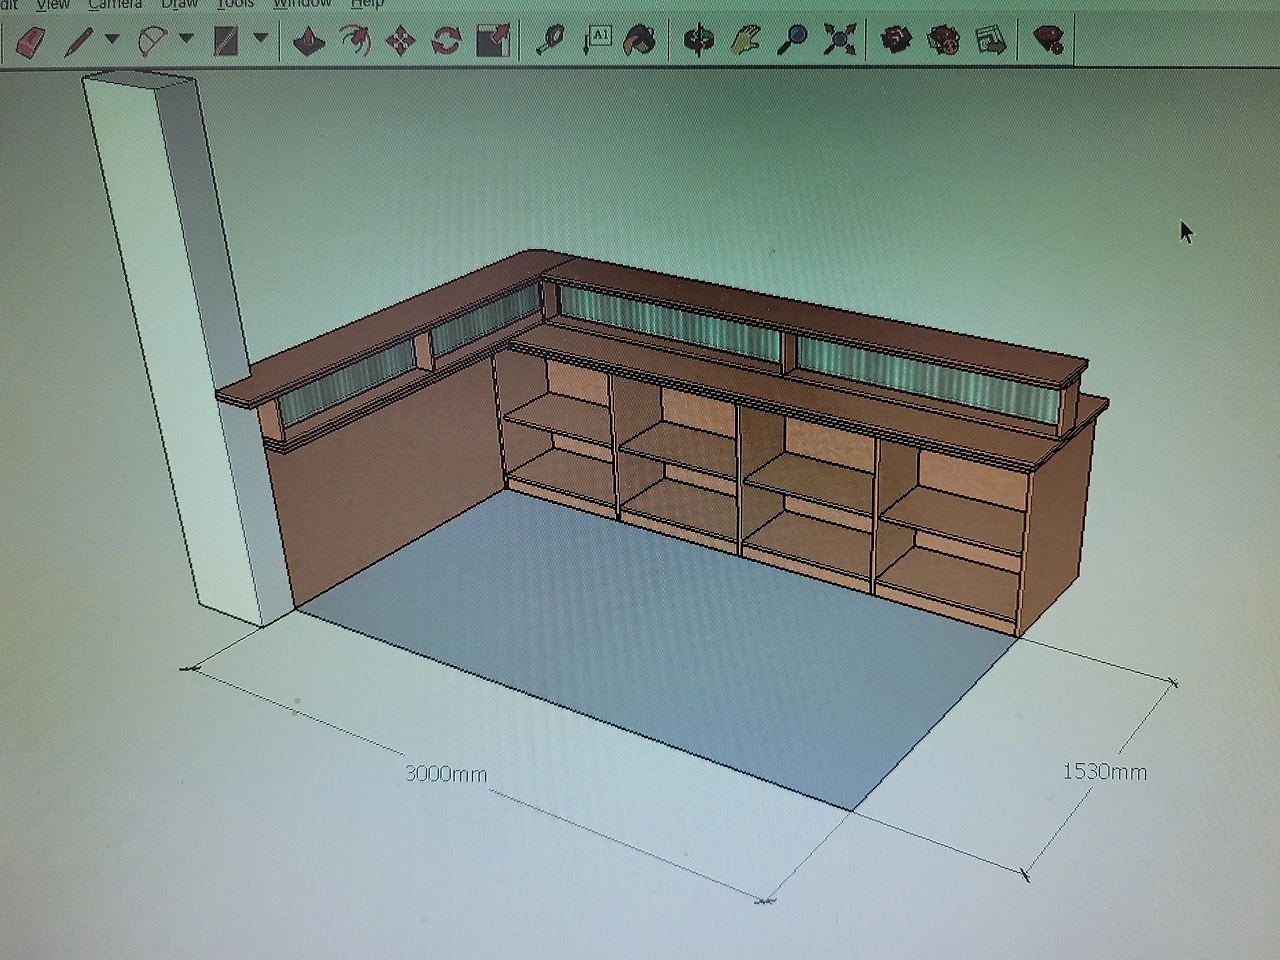Screen dimensions: 1280x960
Task: Open the Draw menu
Action: pyautogui.click(x=180, y=4)
